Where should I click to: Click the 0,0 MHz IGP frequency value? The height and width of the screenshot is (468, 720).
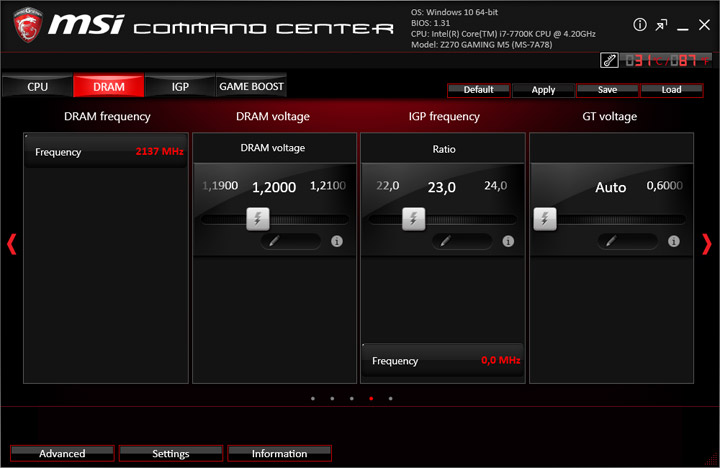tap(501, 361)
